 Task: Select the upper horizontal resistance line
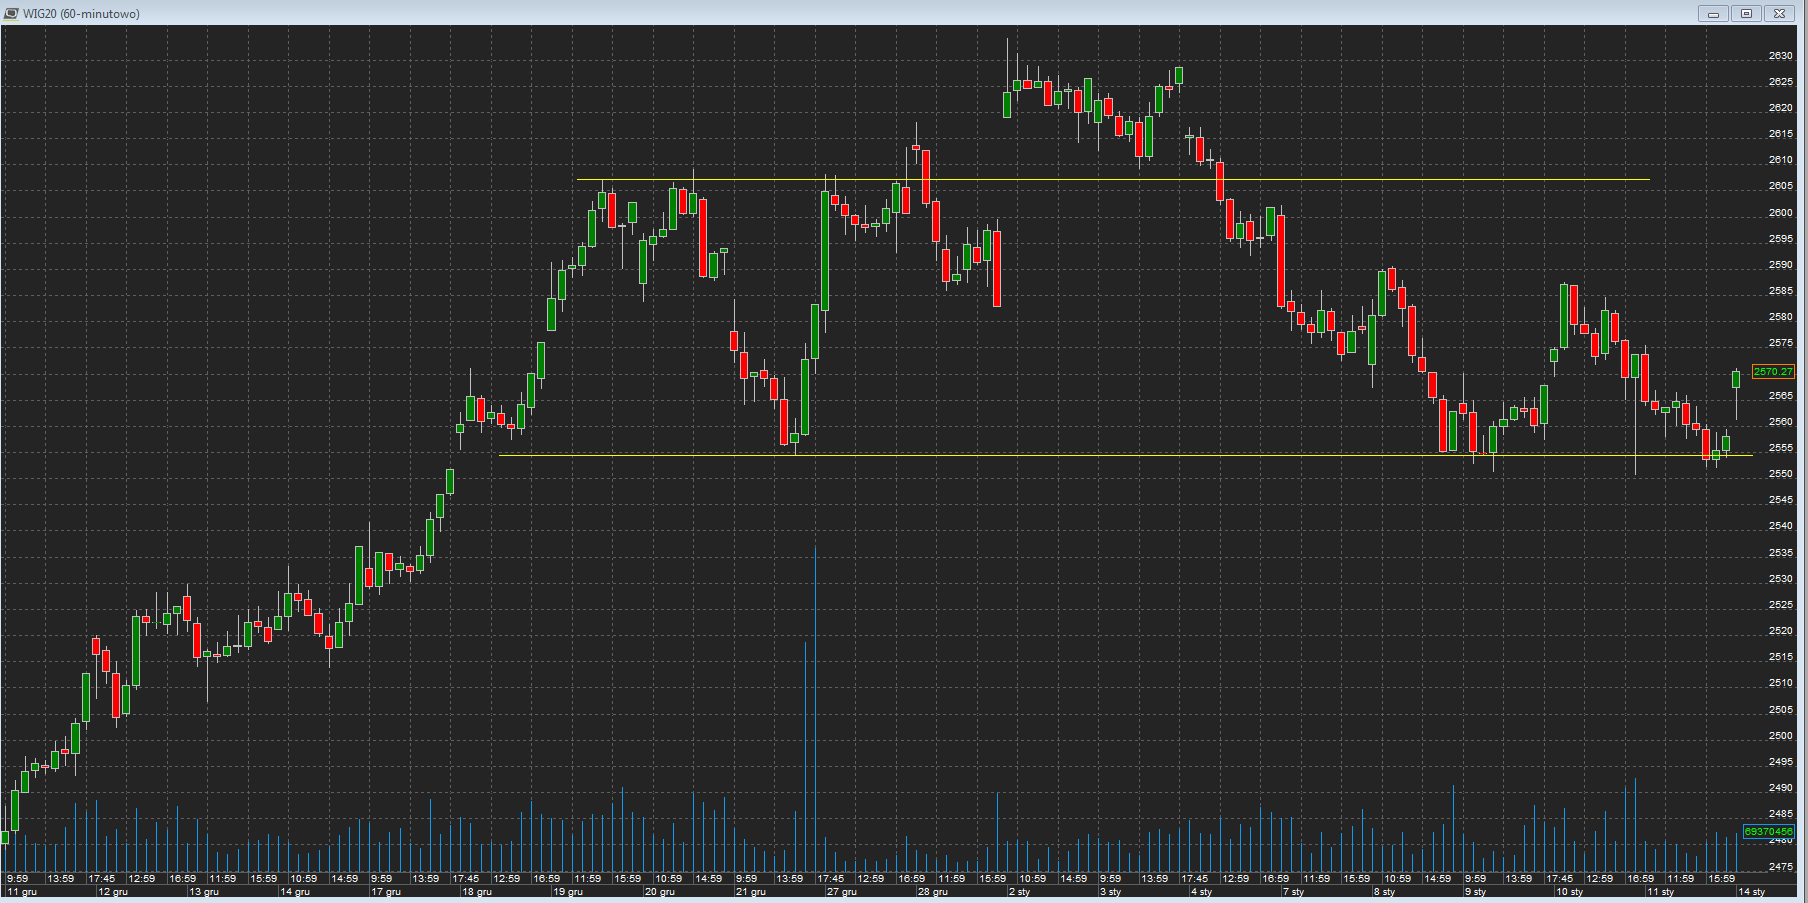coord(1100,180)
